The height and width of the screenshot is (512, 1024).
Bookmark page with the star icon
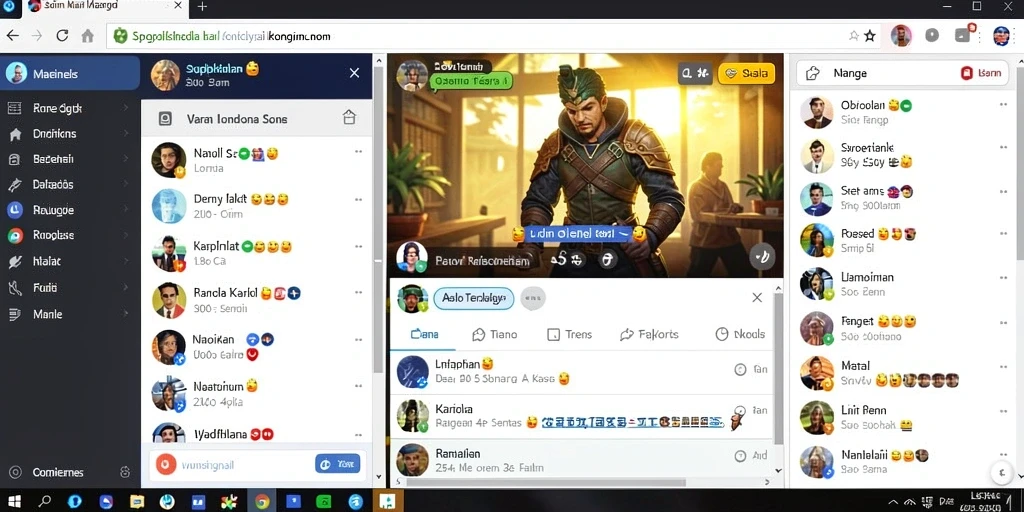point(870,36)
